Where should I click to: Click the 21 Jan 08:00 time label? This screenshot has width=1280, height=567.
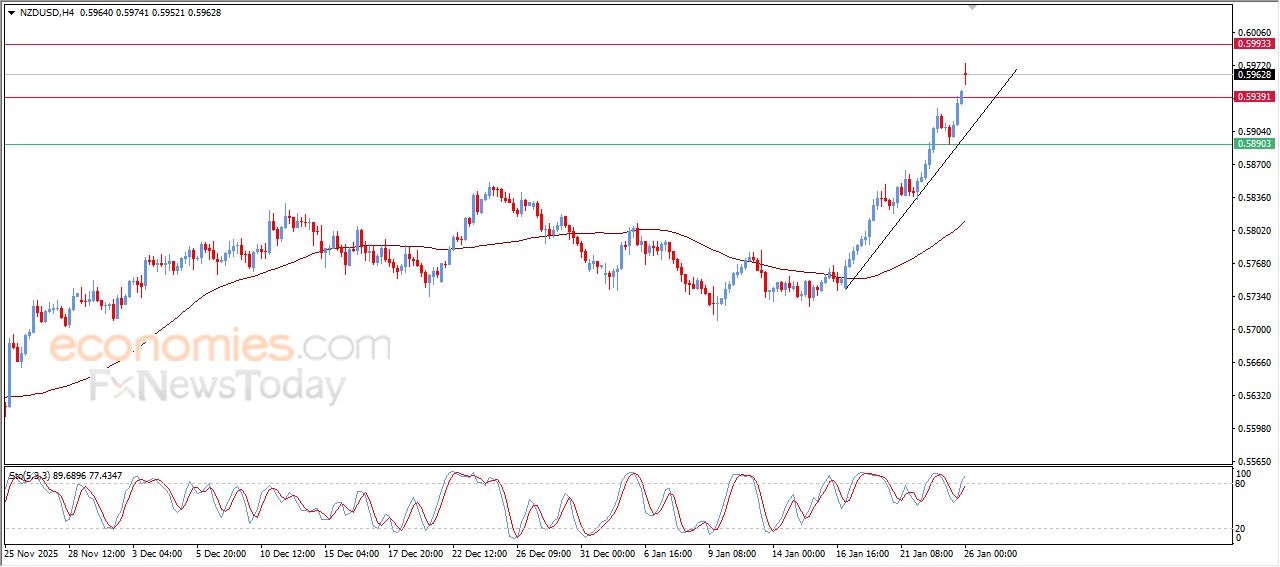tap(929, 552)
